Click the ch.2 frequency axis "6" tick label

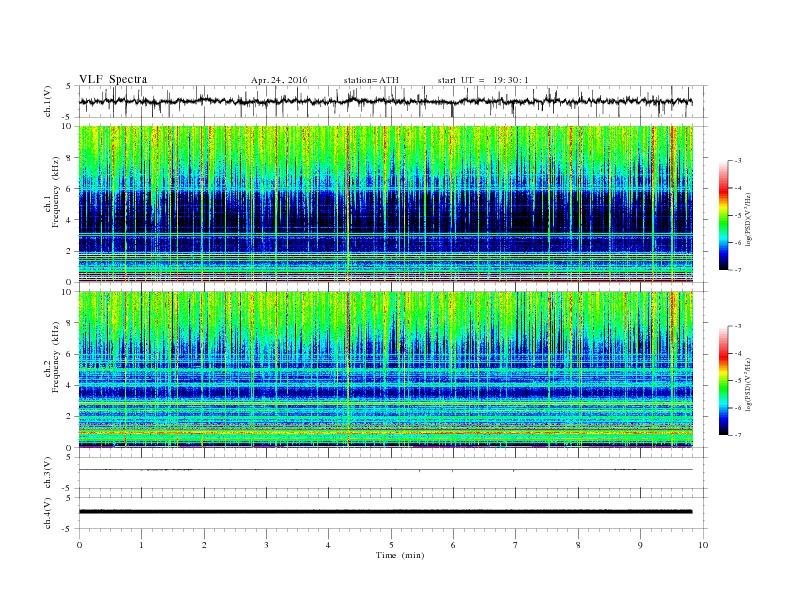tap(70, 354)
